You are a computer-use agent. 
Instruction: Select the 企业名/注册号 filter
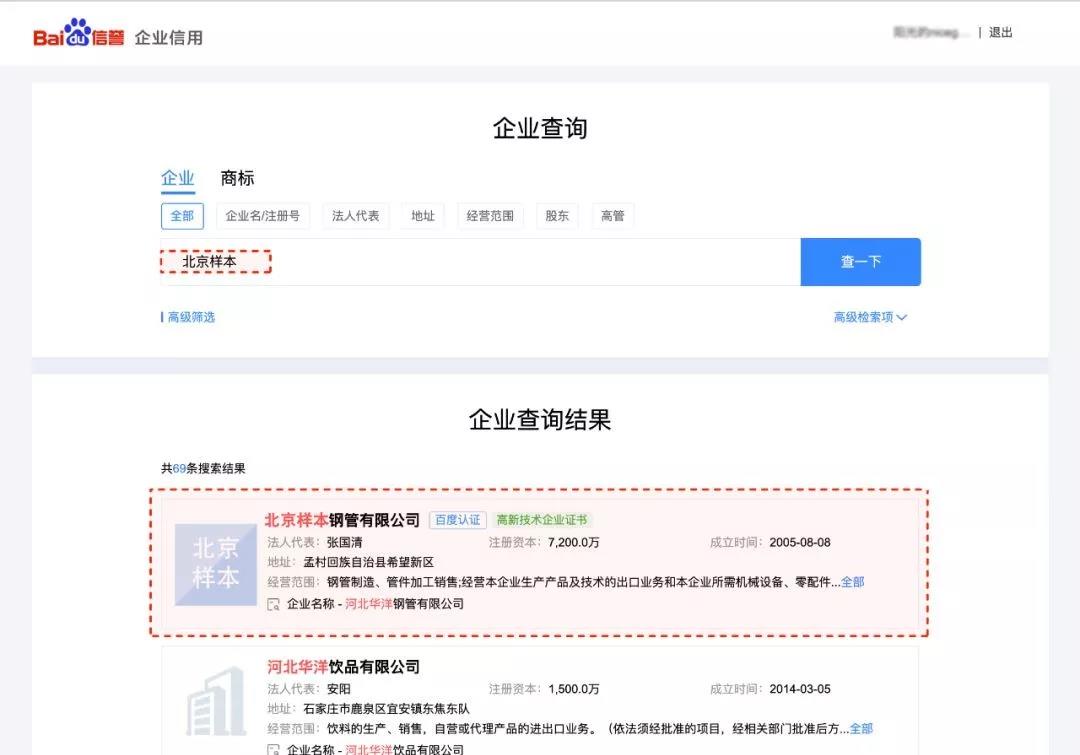[262, 216]
